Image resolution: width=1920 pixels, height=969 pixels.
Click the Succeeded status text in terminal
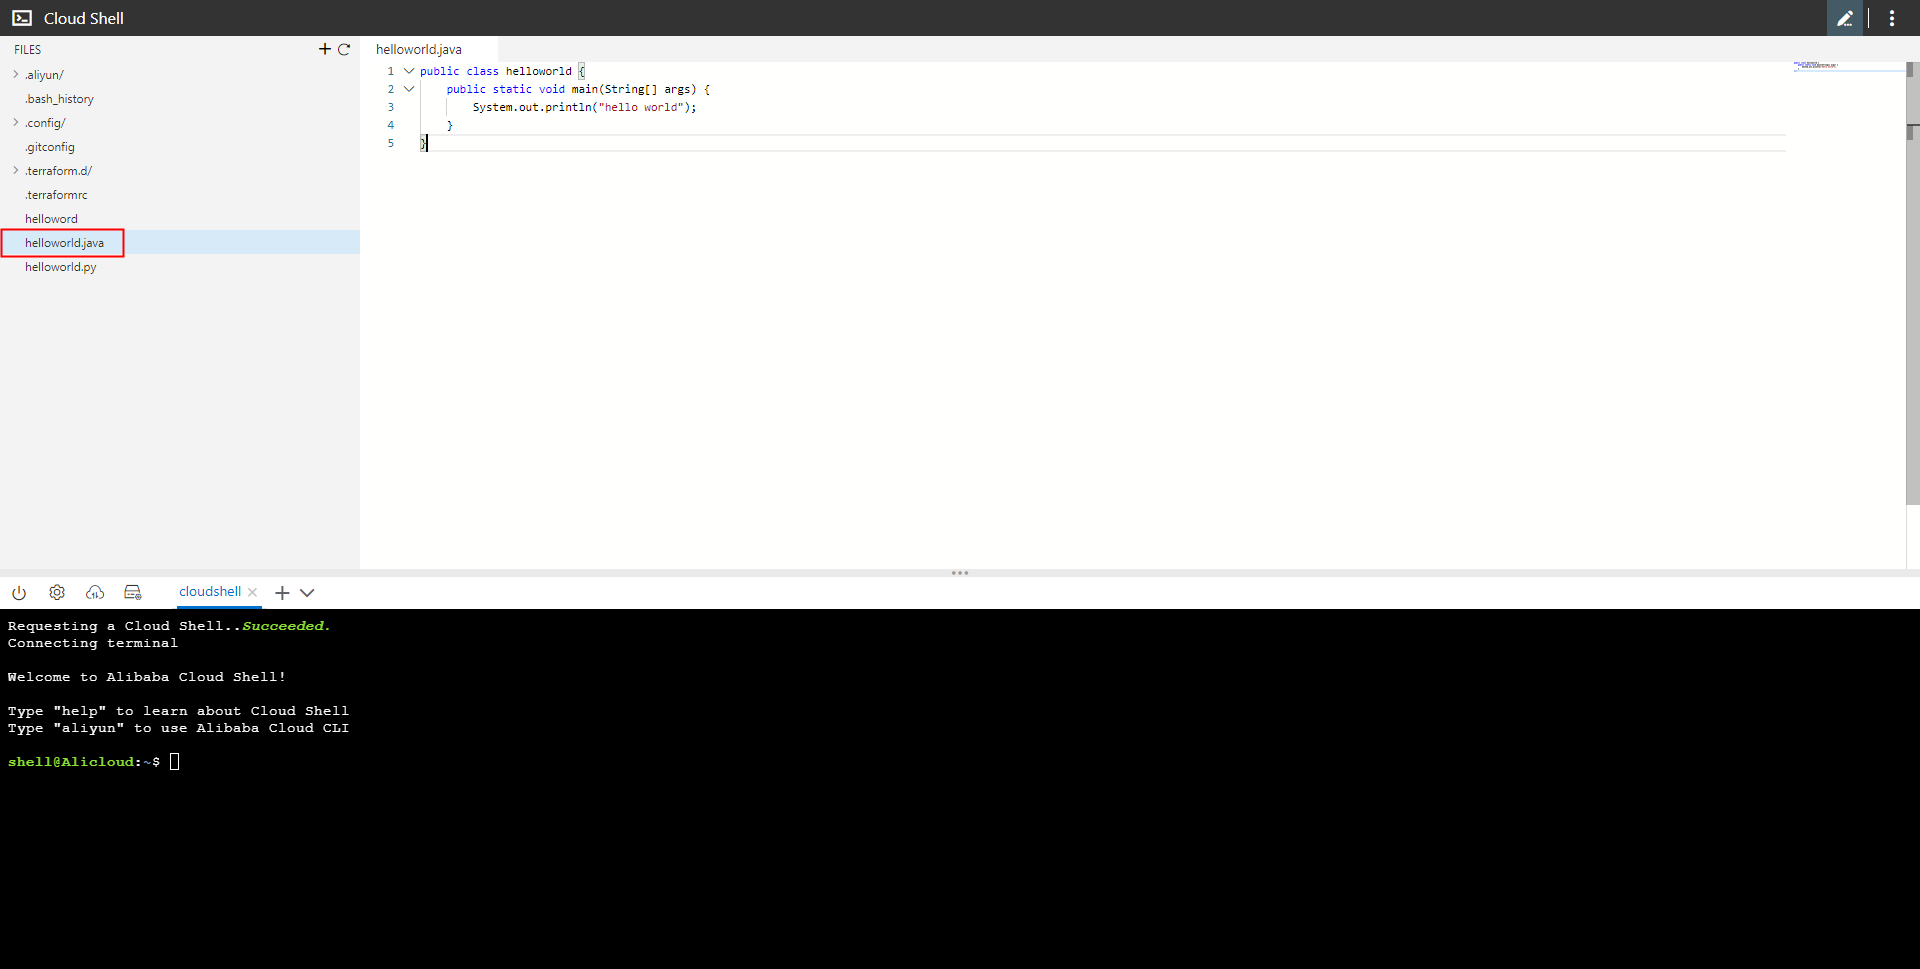pos(285,626)
